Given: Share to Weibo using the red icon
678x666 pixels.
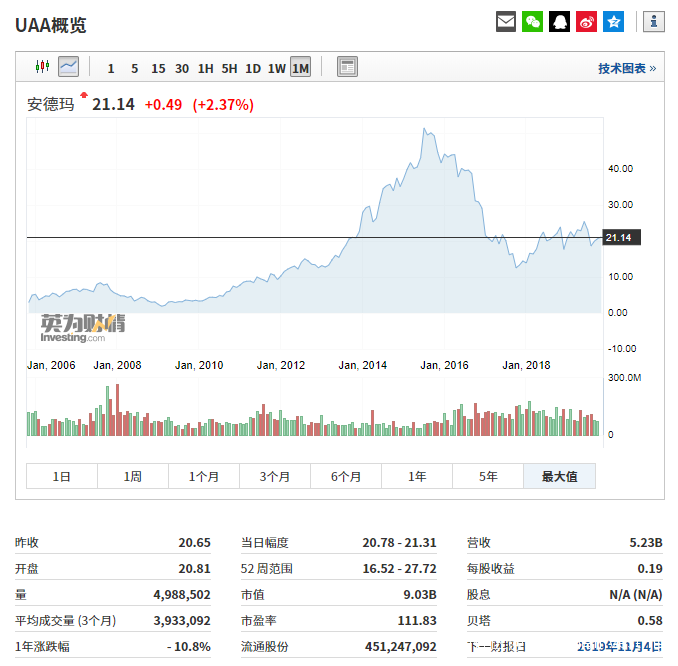Looking at the screenshot, I should [586, 22].
